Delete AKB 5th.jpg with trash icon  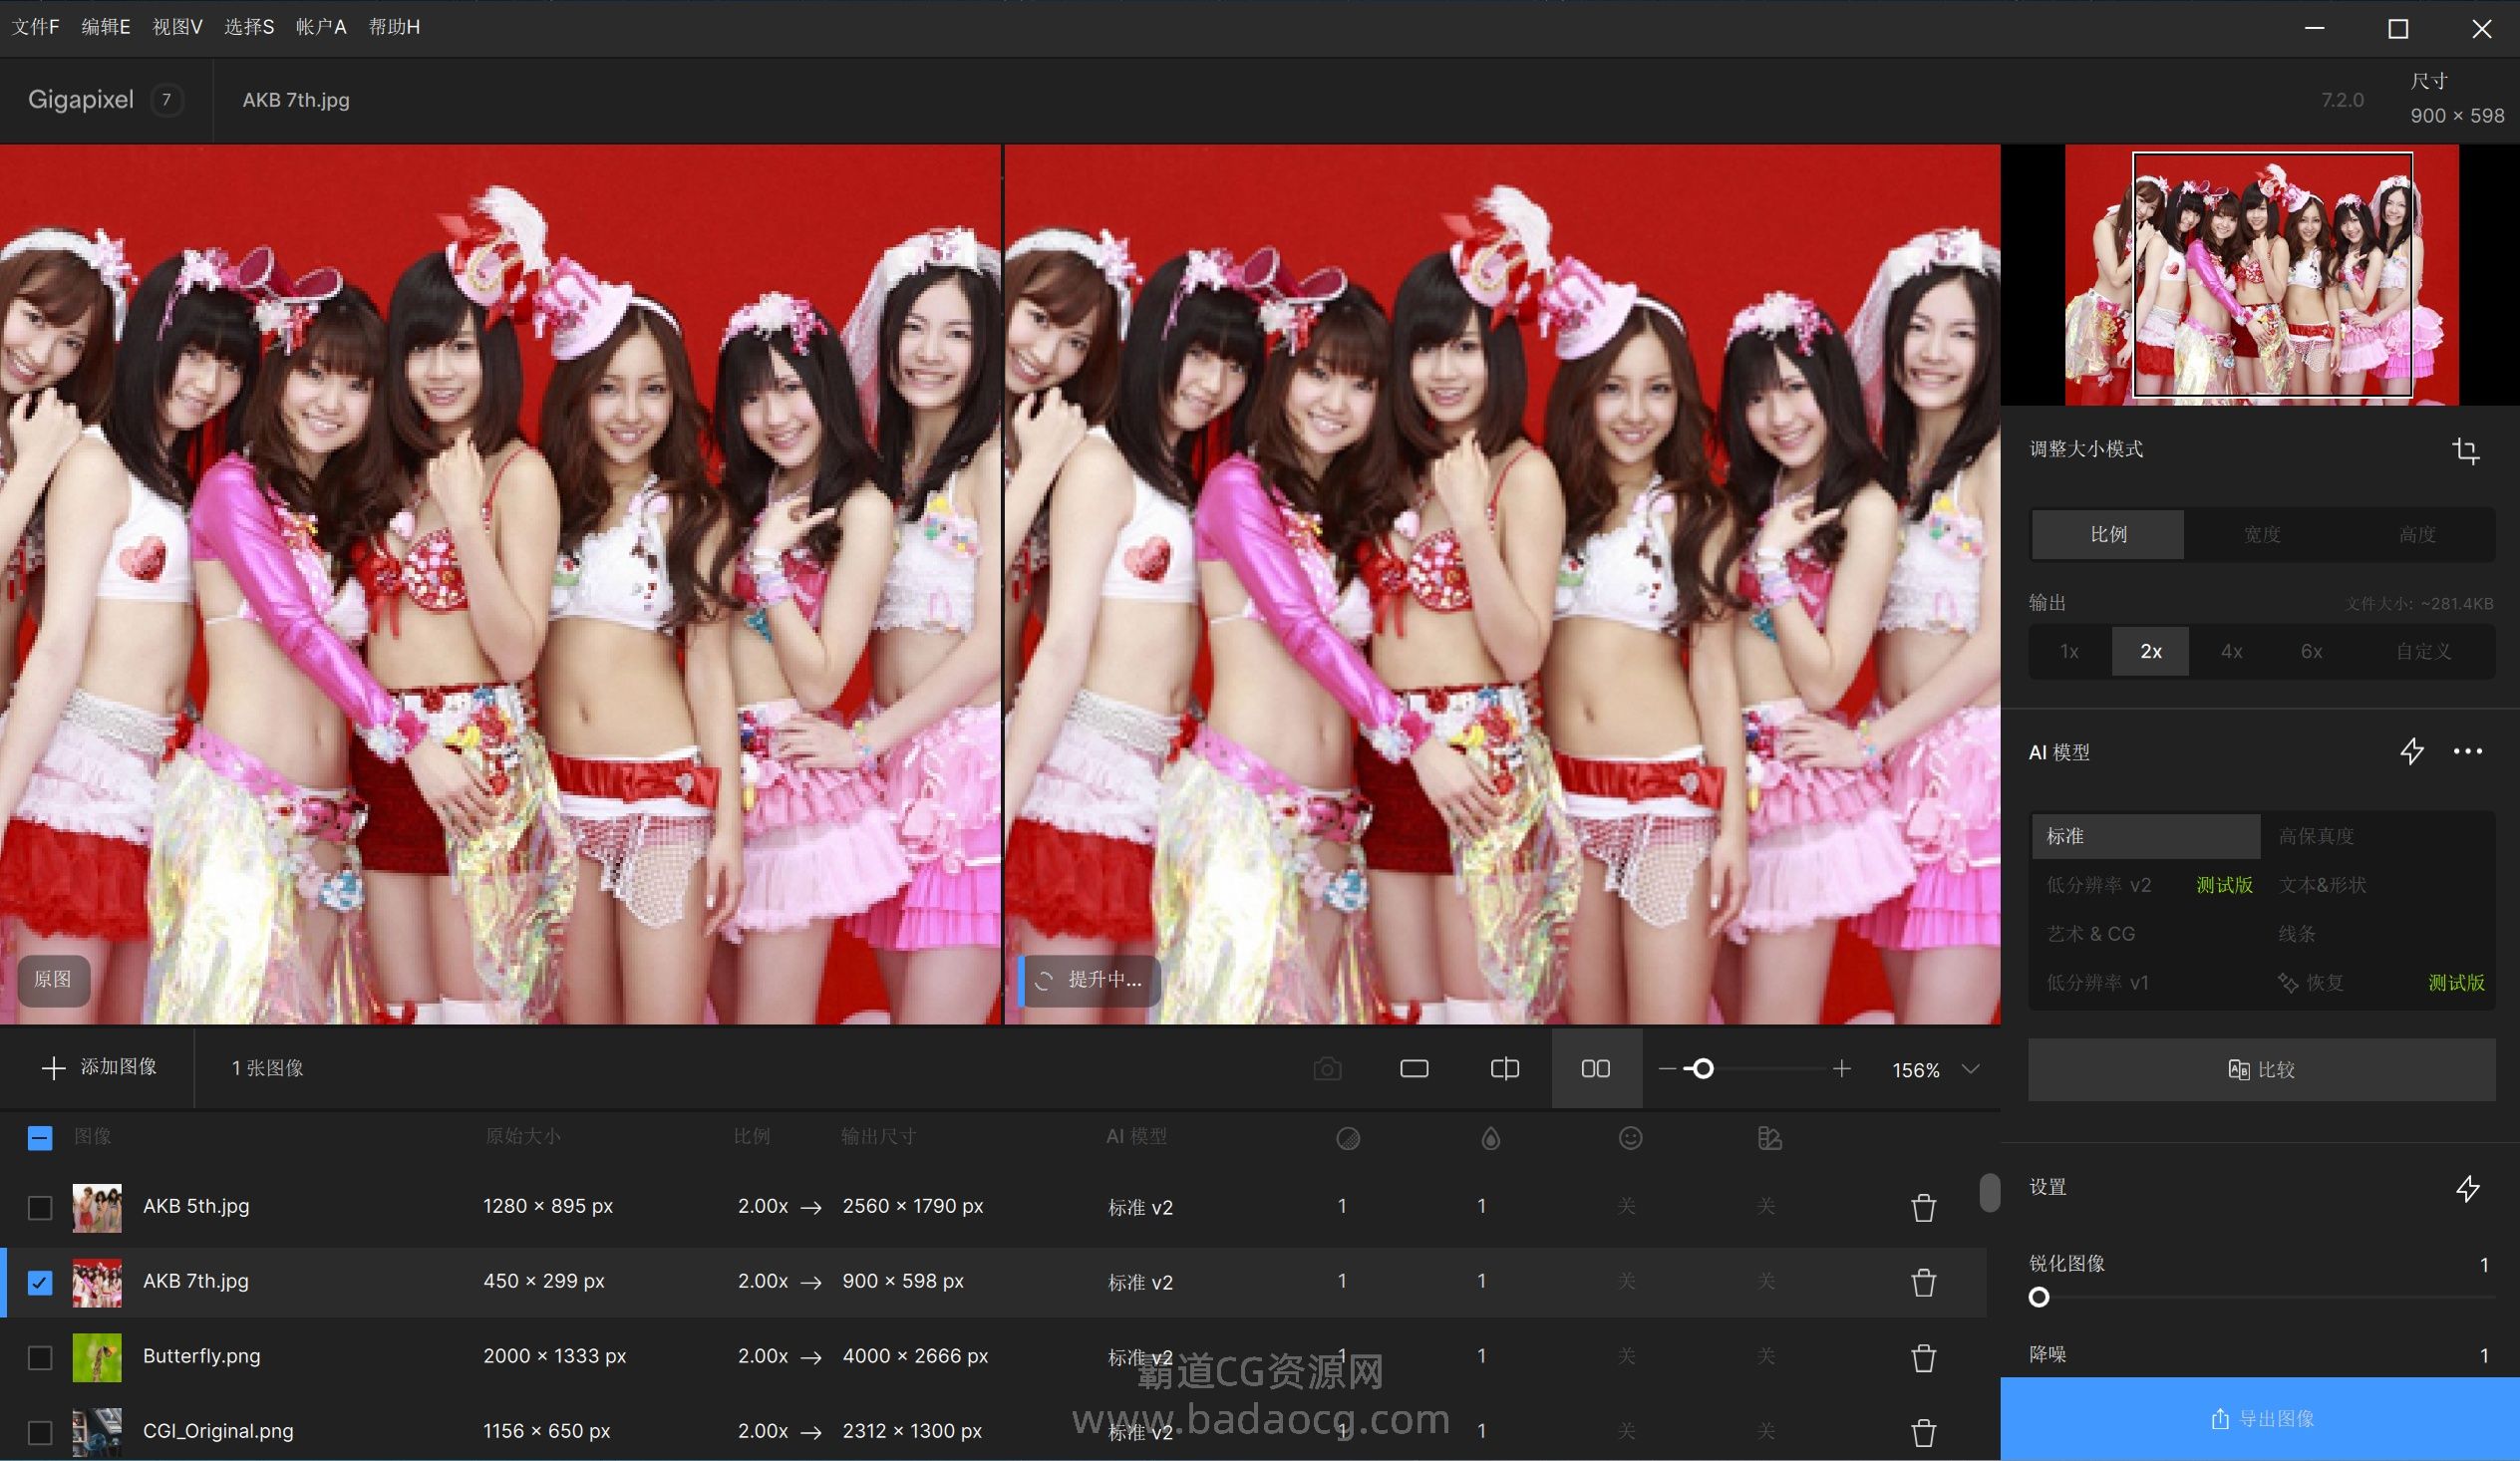(1923, 1207)
